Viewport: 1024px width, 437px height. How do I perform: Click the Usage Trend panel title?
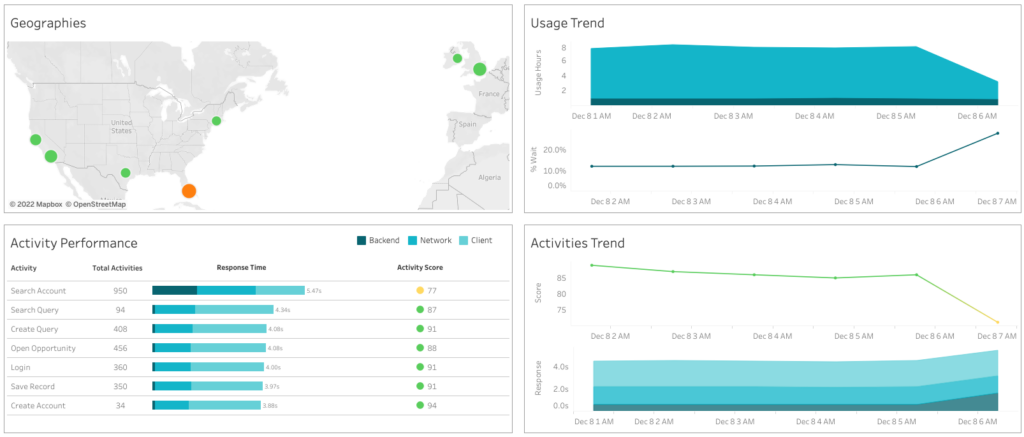click(568, 23)
